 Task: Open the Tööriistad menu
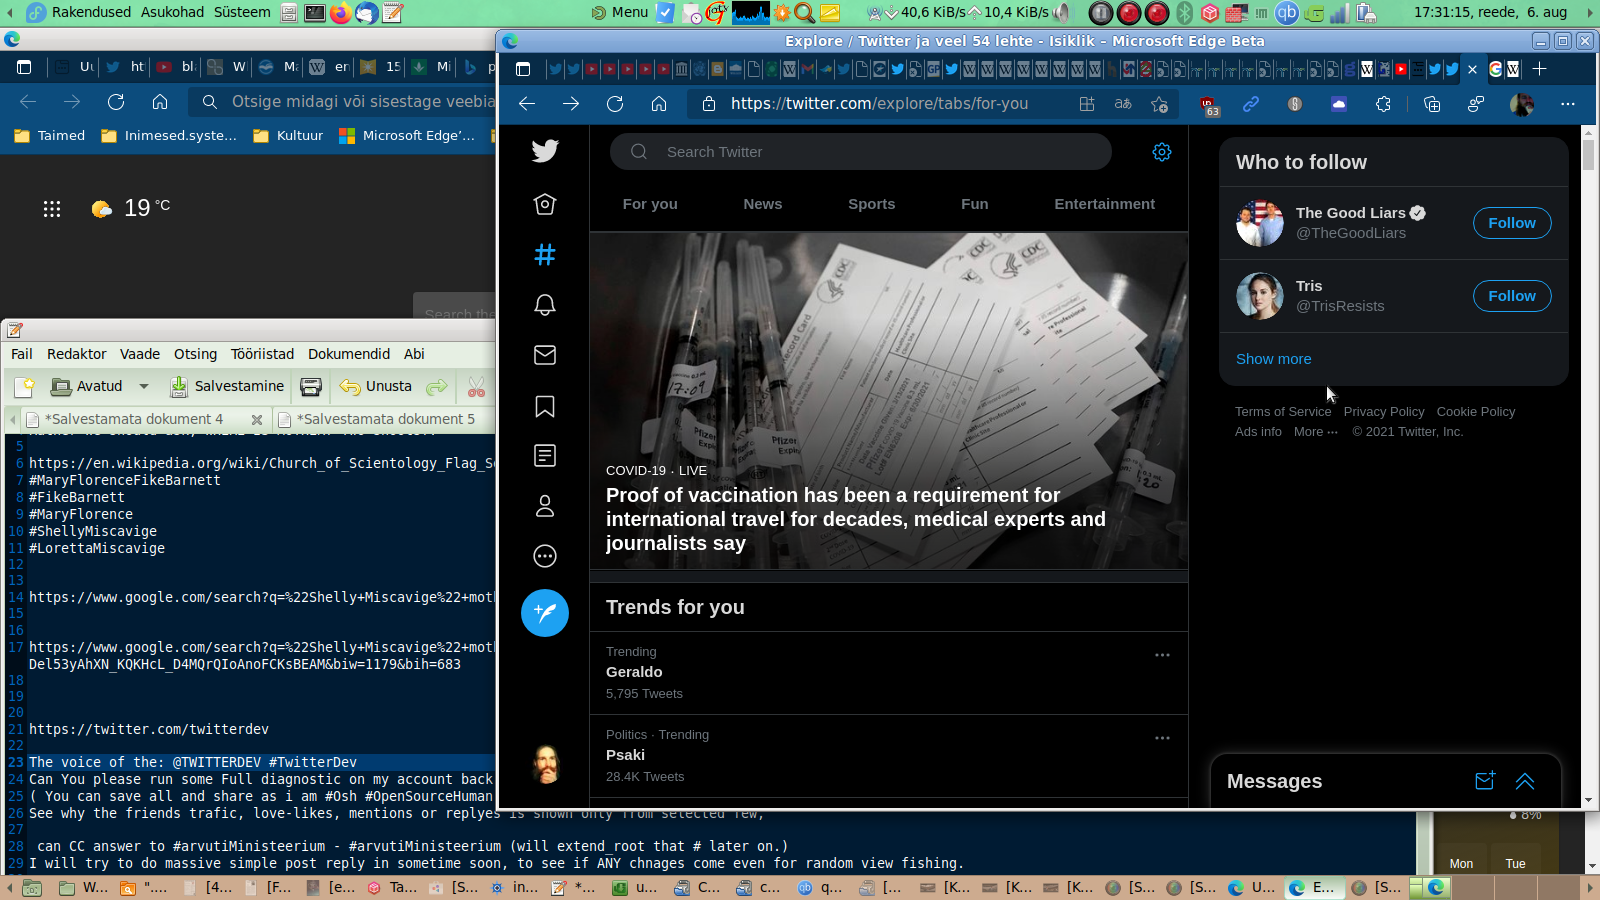tap(262, 354)
